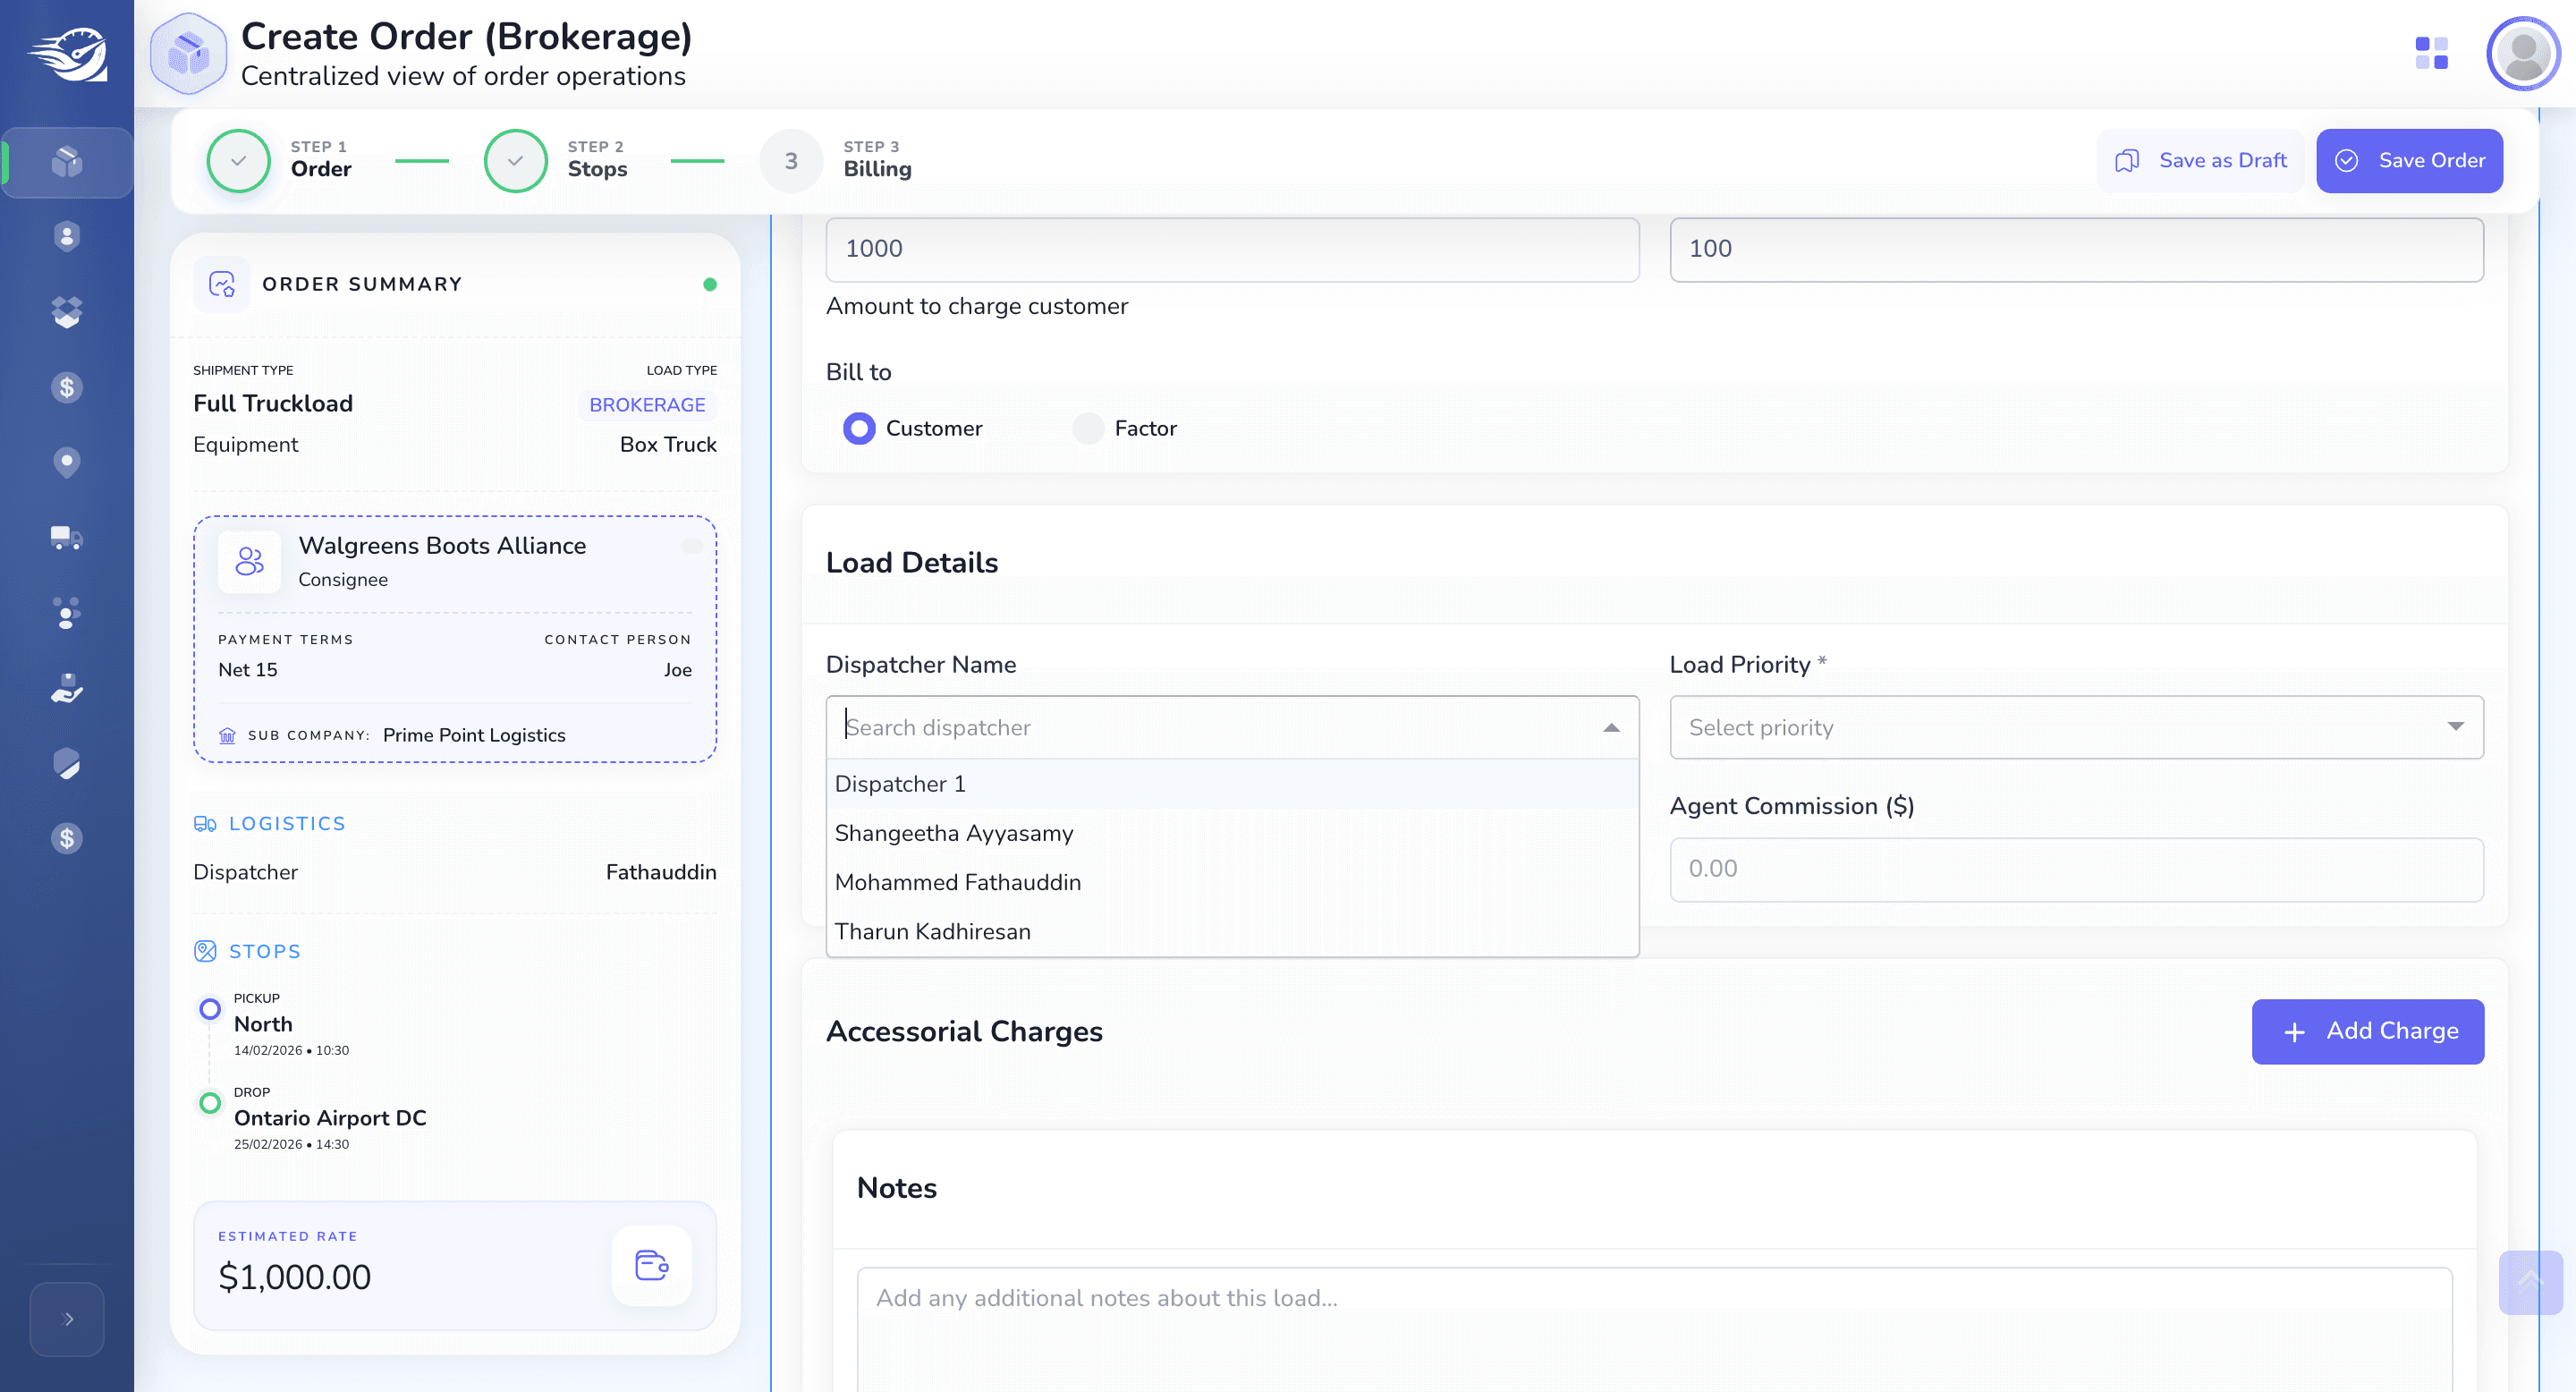Choose Tharun Kadhiresan from dispatcher list
This screenshot has height=1392, width=2576.
(x=1232, y=931)
